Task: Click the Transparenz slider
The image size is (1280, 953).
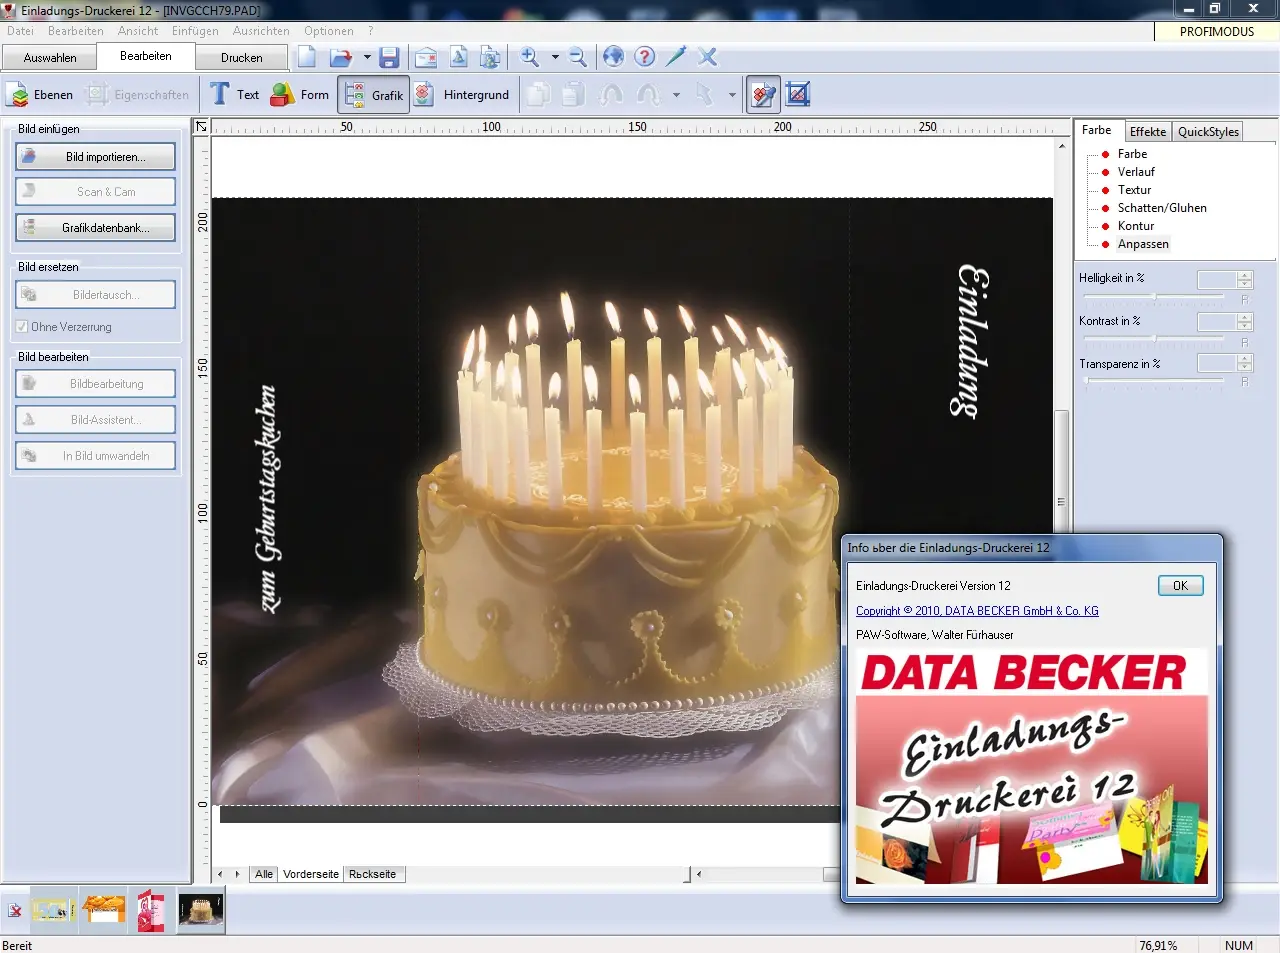Action: (1155, 382)
